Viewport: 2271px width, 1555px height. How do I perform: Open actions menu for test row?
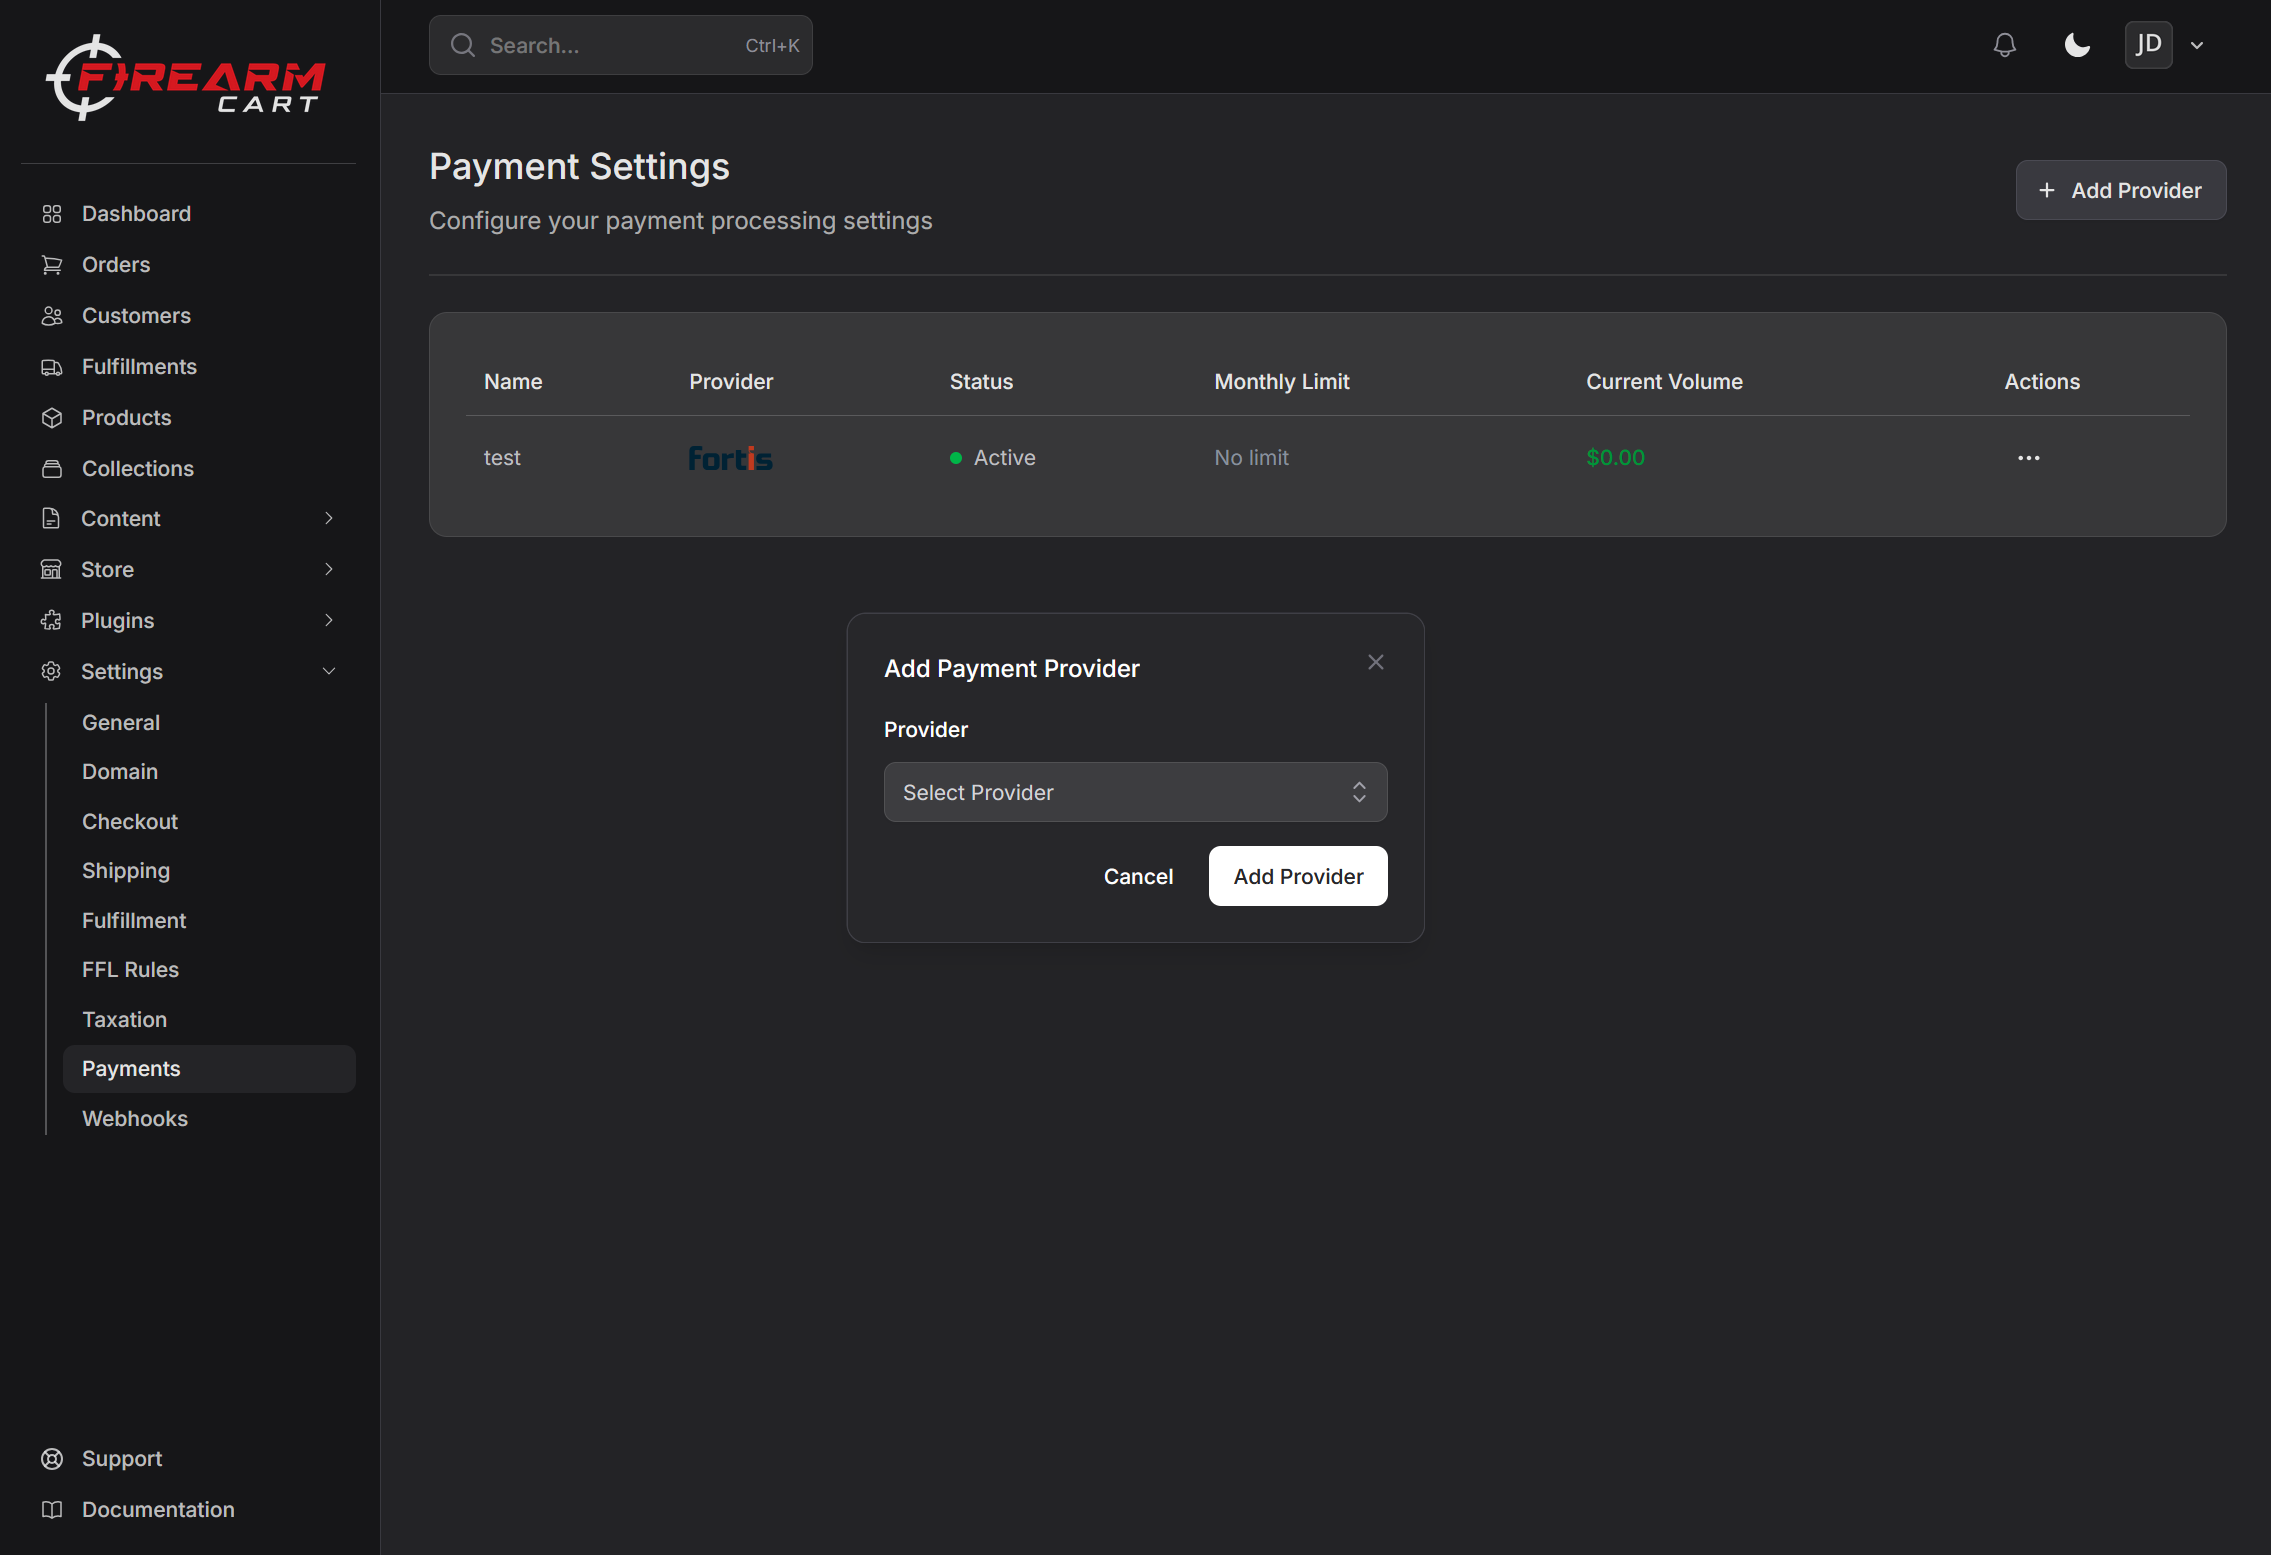click(2029, 458)
